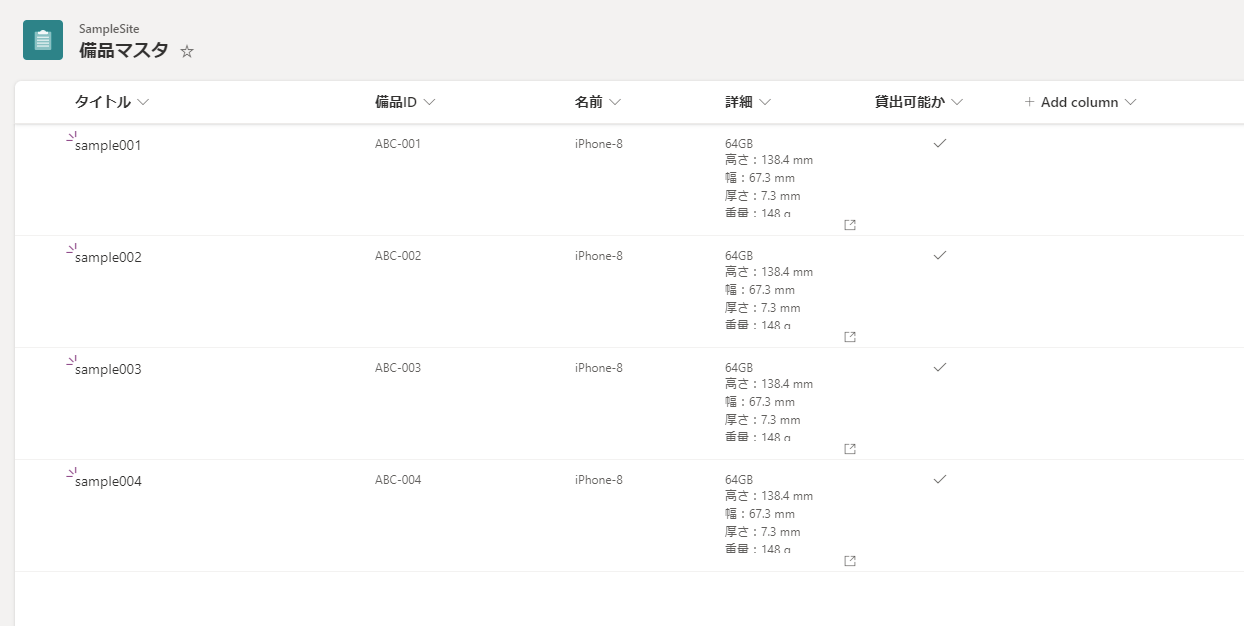This screenshot has height=626, width=1244.
Task: Open the sample001 item
Action: [108, 145]
